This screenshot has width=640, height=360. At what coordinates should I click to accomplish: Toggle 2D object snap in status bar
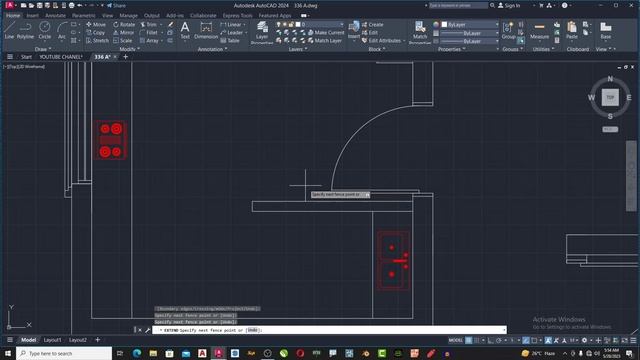coord(534,340)
